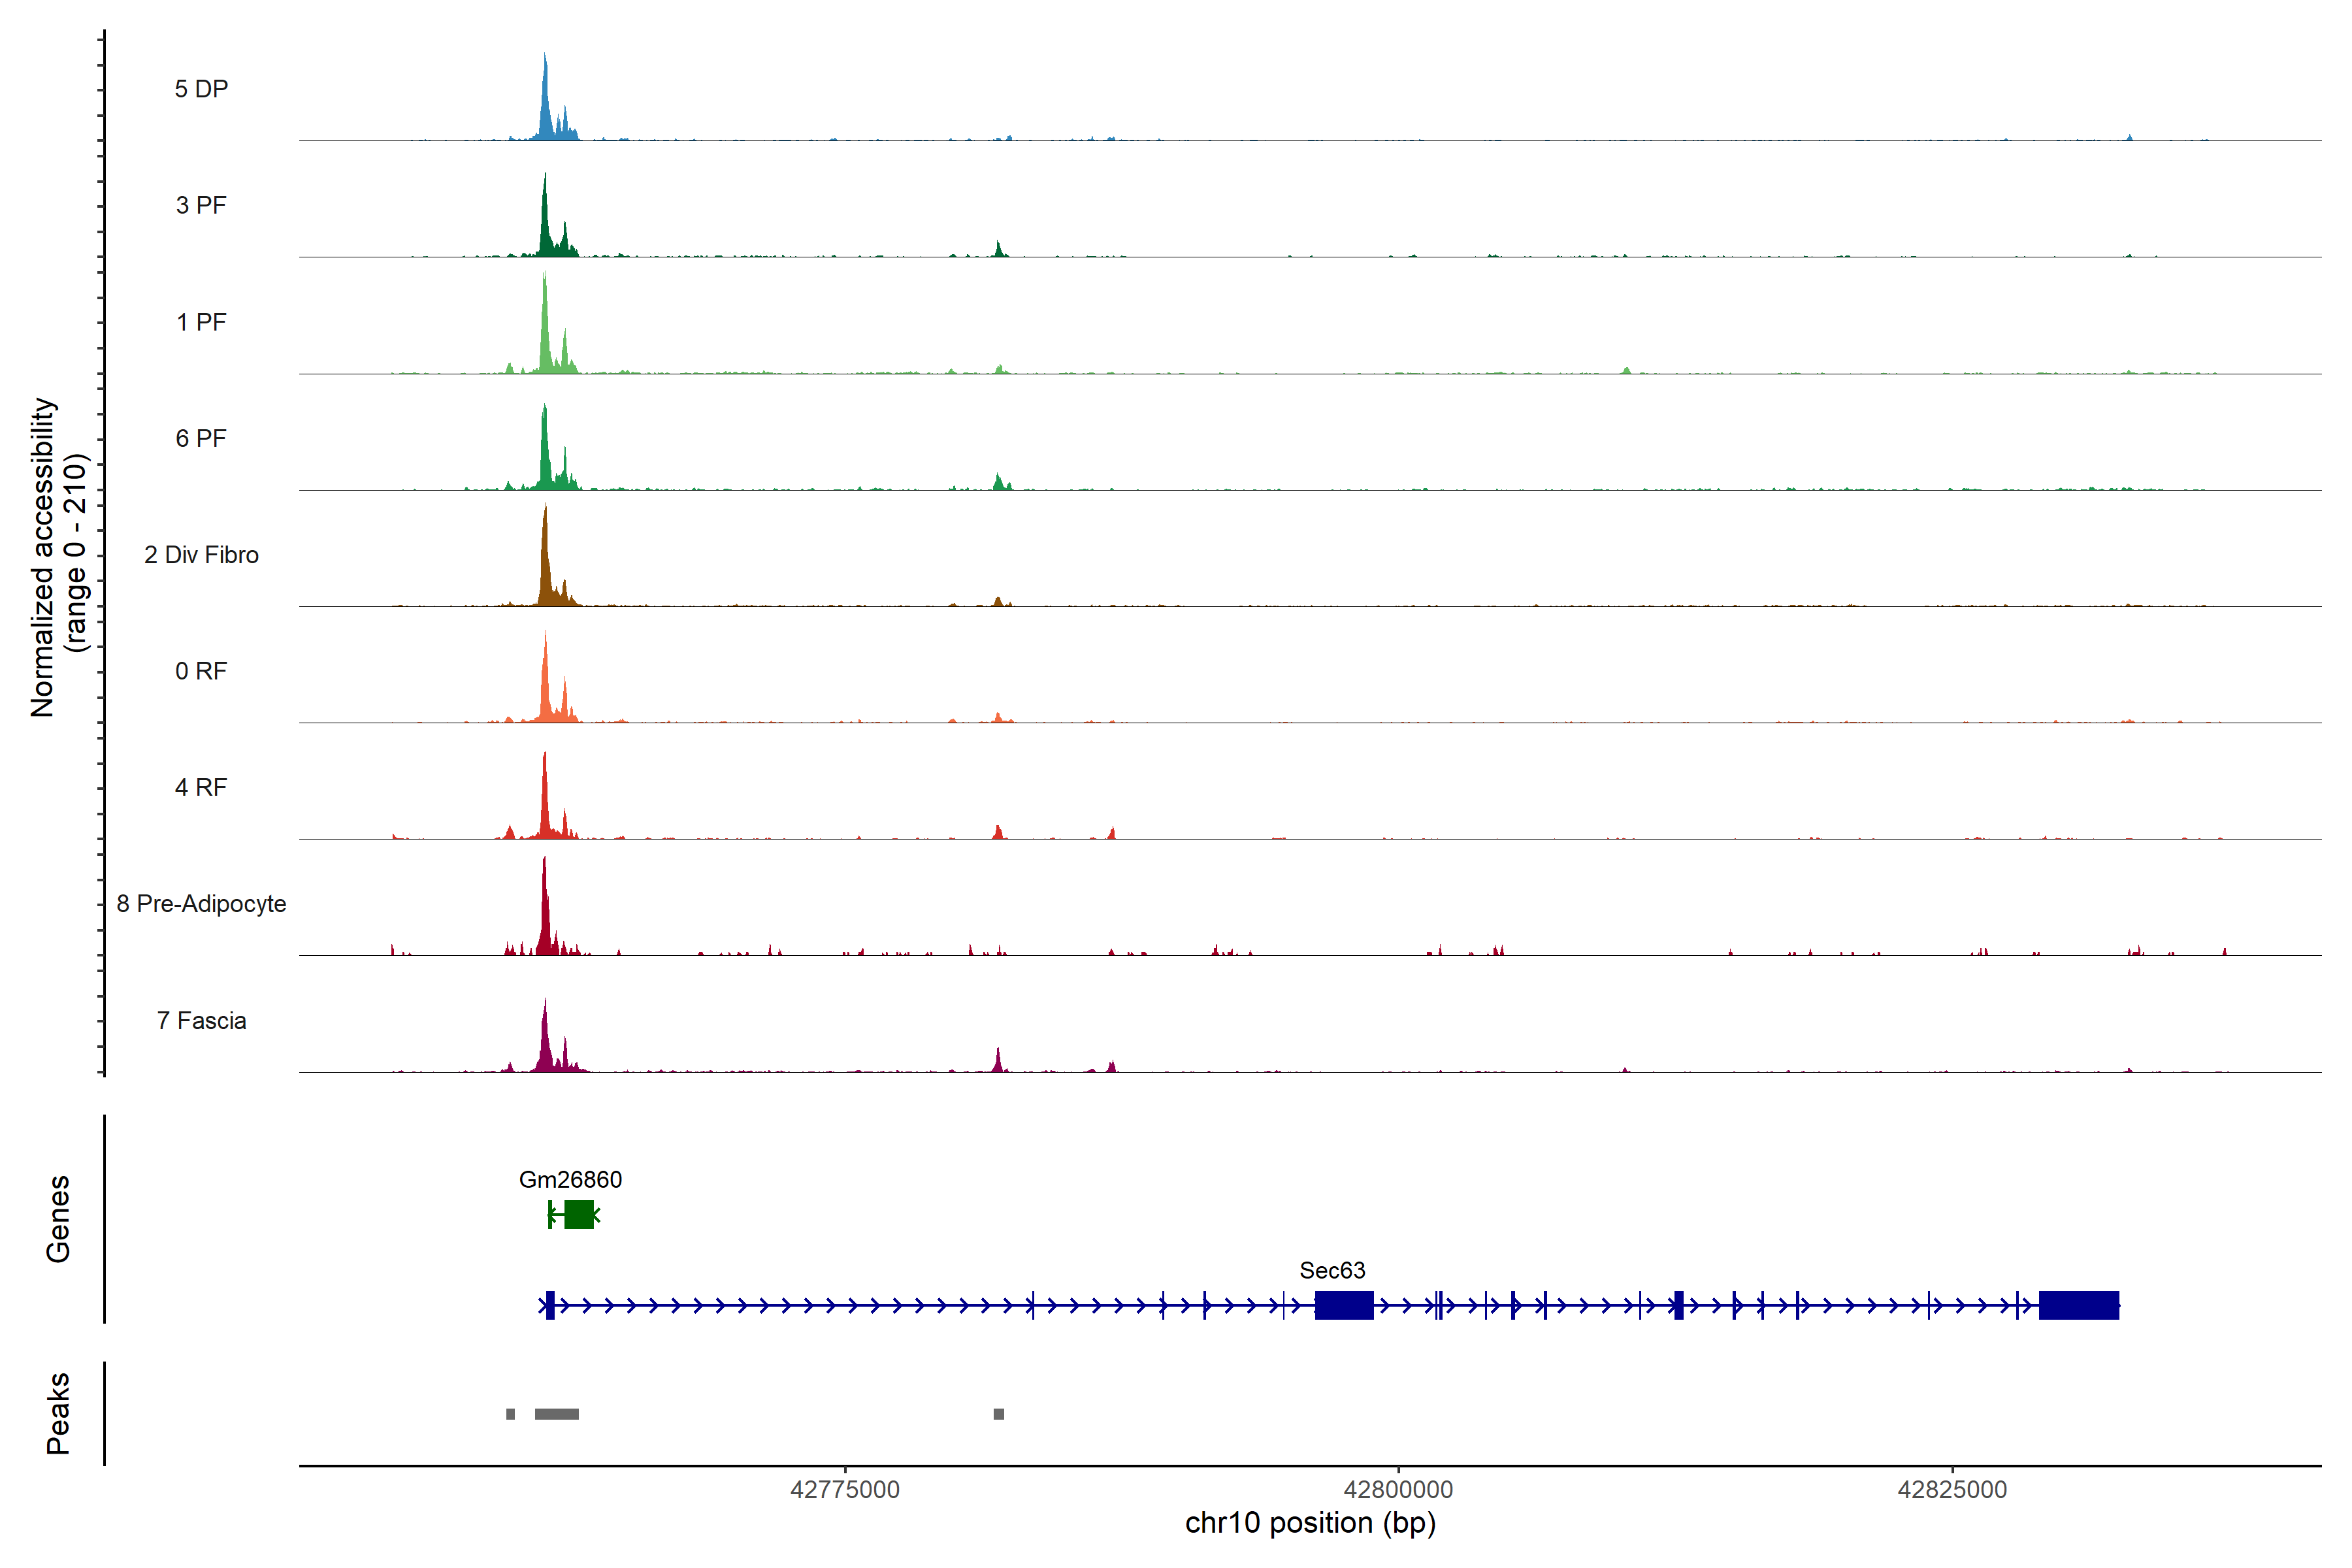Click the 1 PF track label

(201, 322)
